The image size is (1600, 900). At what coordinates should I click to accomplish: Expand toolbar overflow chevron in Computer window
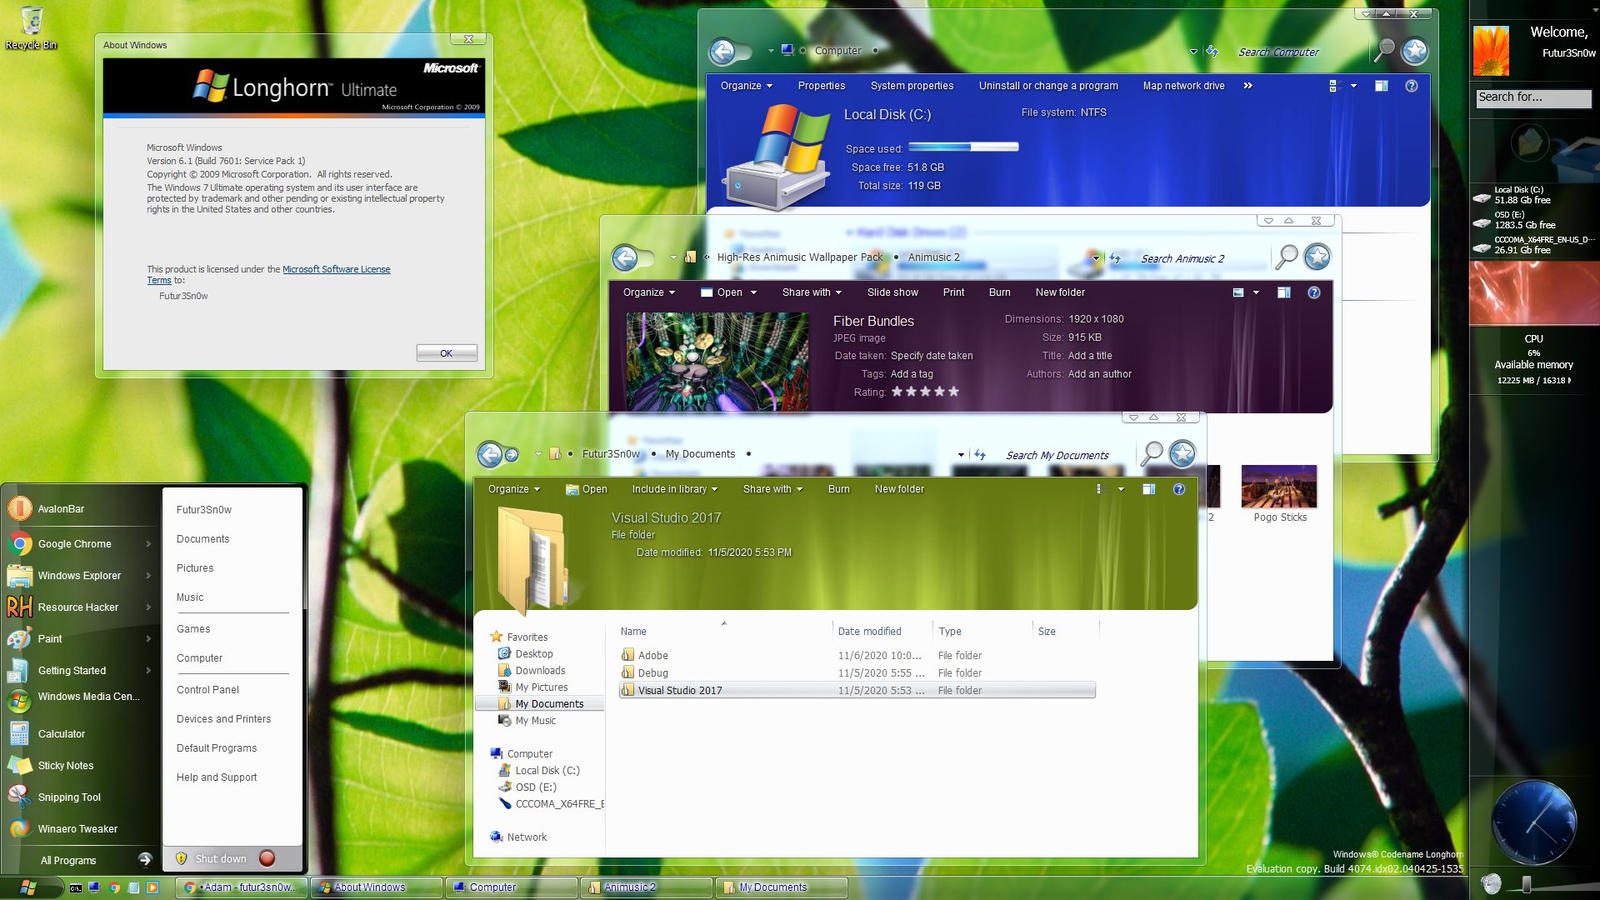coord(1248,86)
